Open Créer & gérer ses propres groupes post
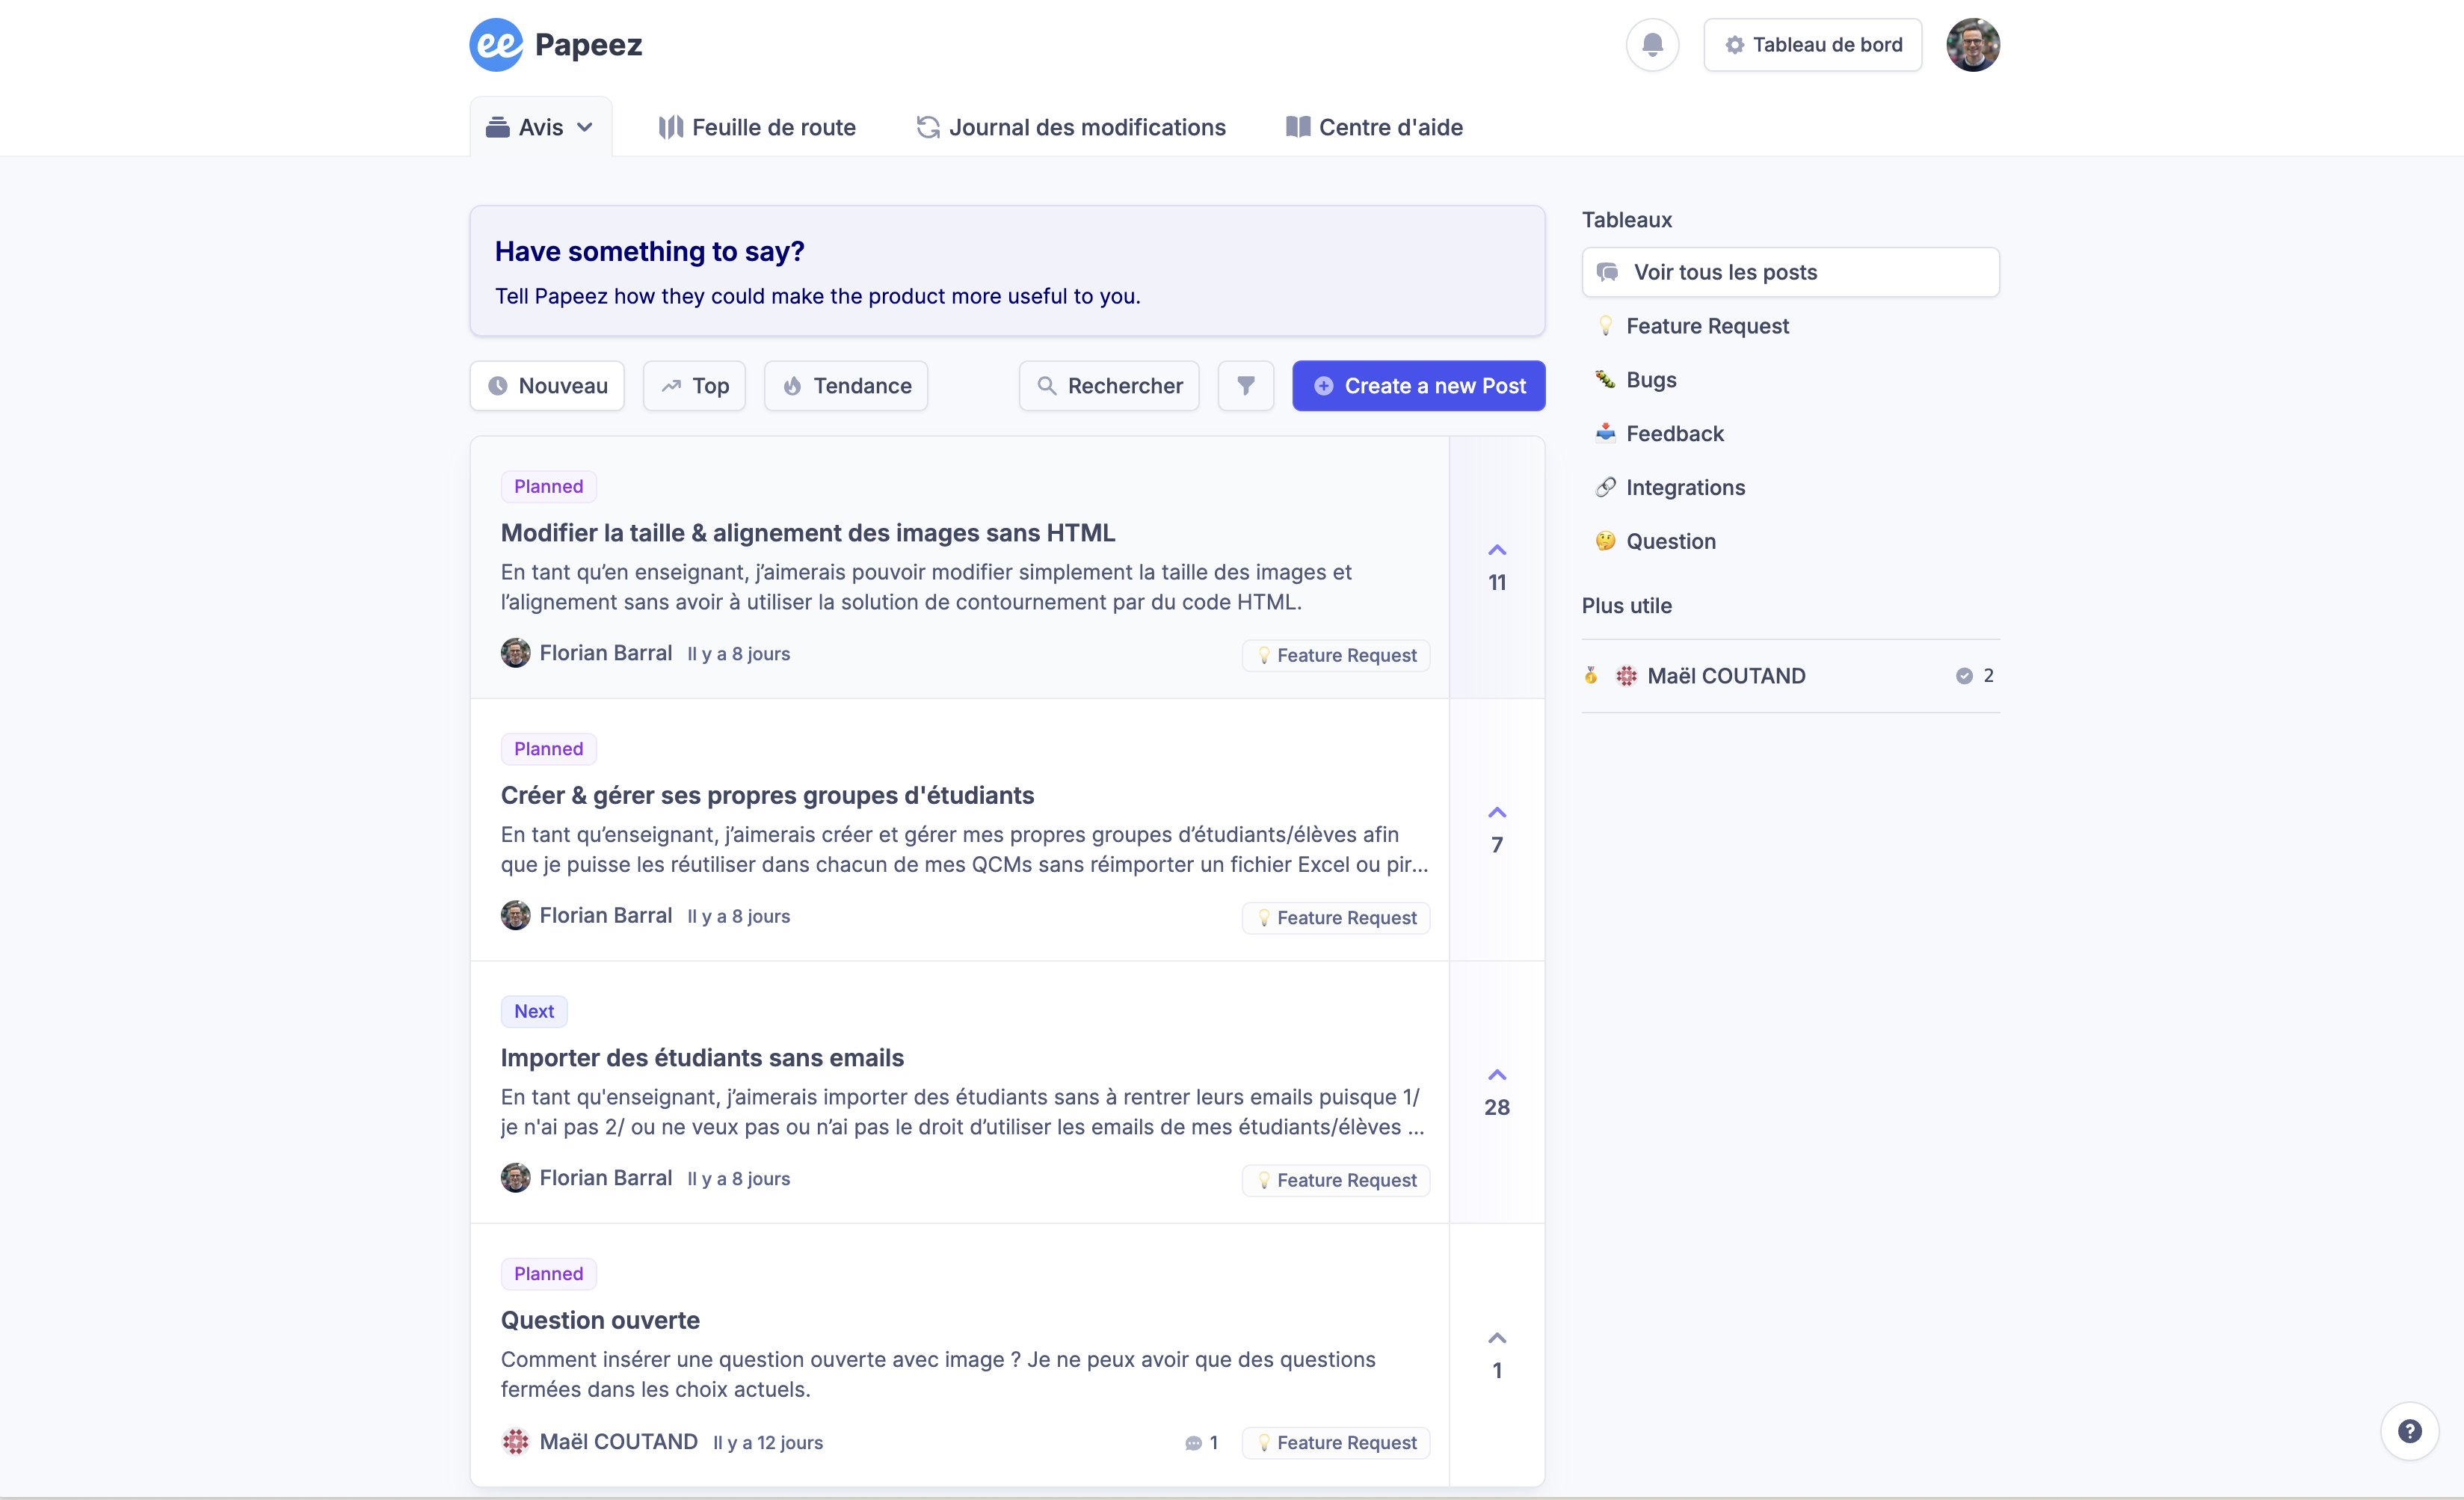Image resolution: width=2464 pixels, height=1500 pixels. [767, 796]
